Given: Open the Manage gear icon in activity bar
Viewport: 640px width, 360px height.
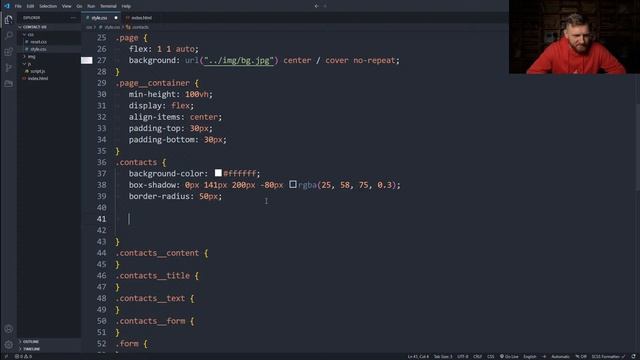Looking at the screenshot, I should click(9, 344).
